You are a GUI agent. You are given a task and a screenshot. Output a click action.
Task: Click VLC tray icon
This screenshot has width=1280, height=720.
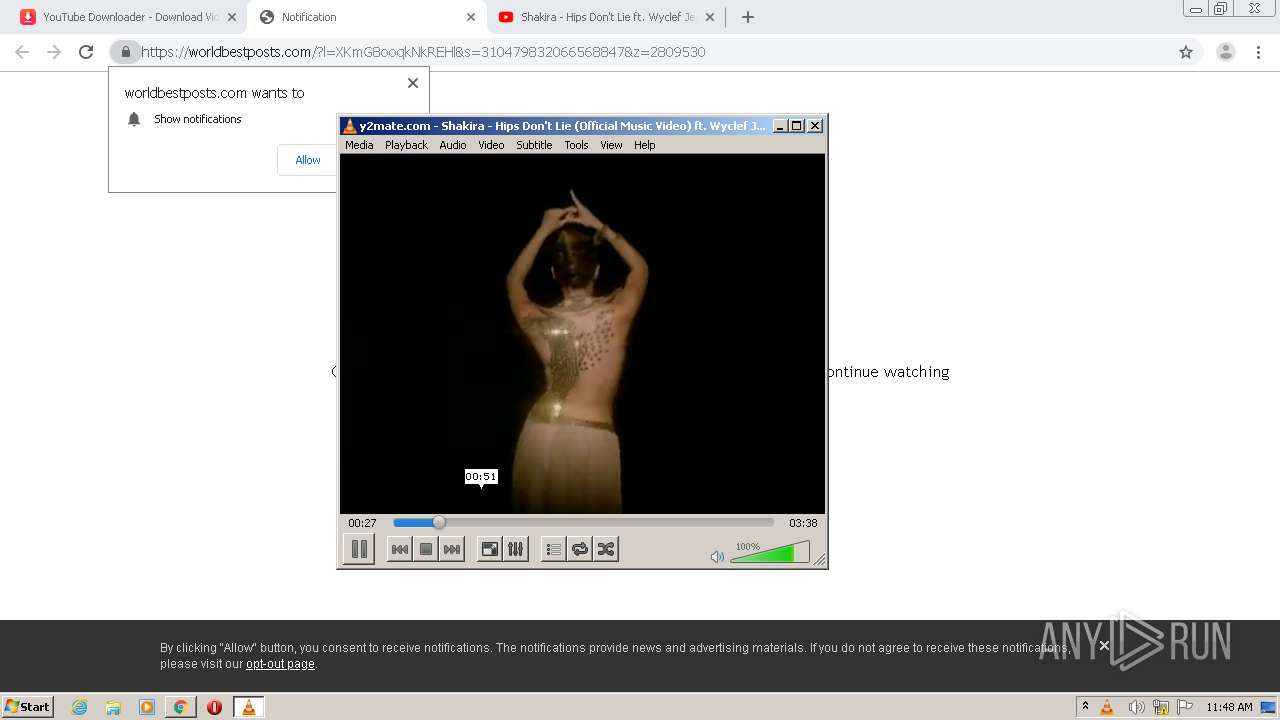1107,707
